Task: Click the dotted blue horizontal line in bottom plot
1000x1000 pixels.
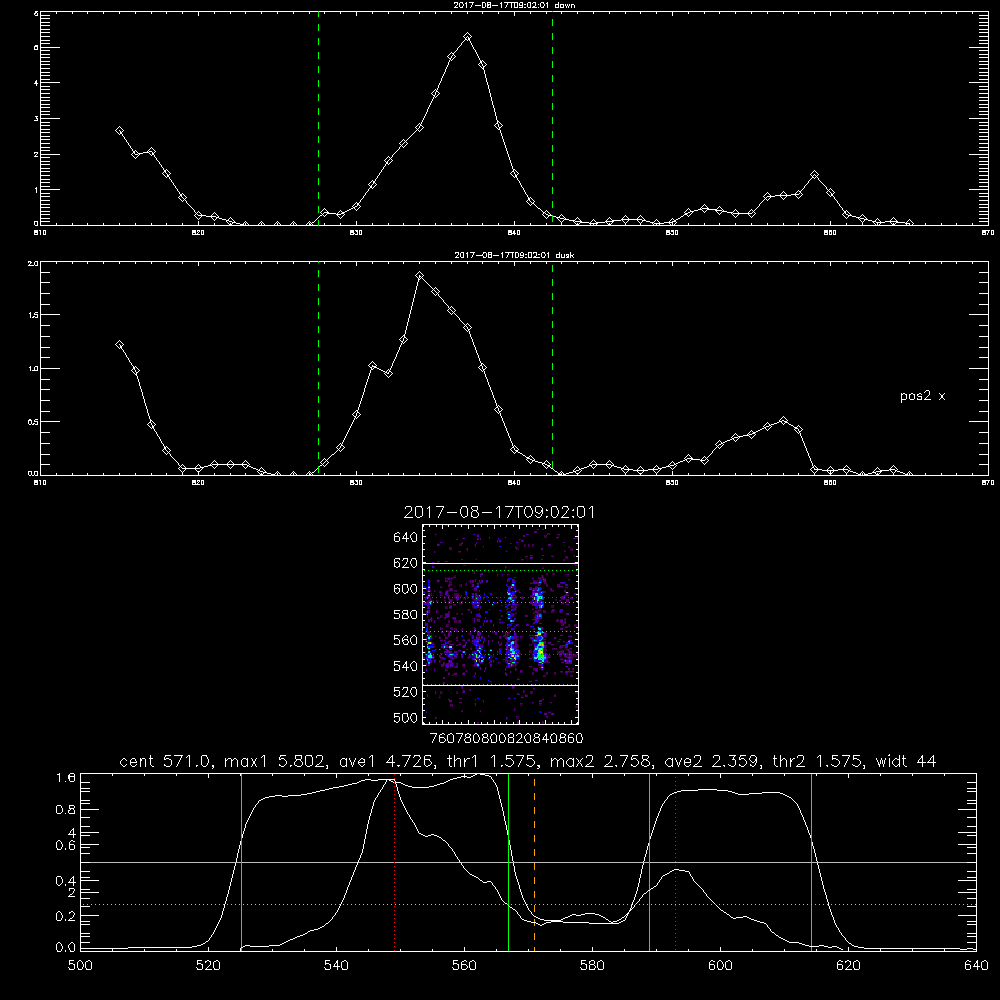Action: [528, 904]
